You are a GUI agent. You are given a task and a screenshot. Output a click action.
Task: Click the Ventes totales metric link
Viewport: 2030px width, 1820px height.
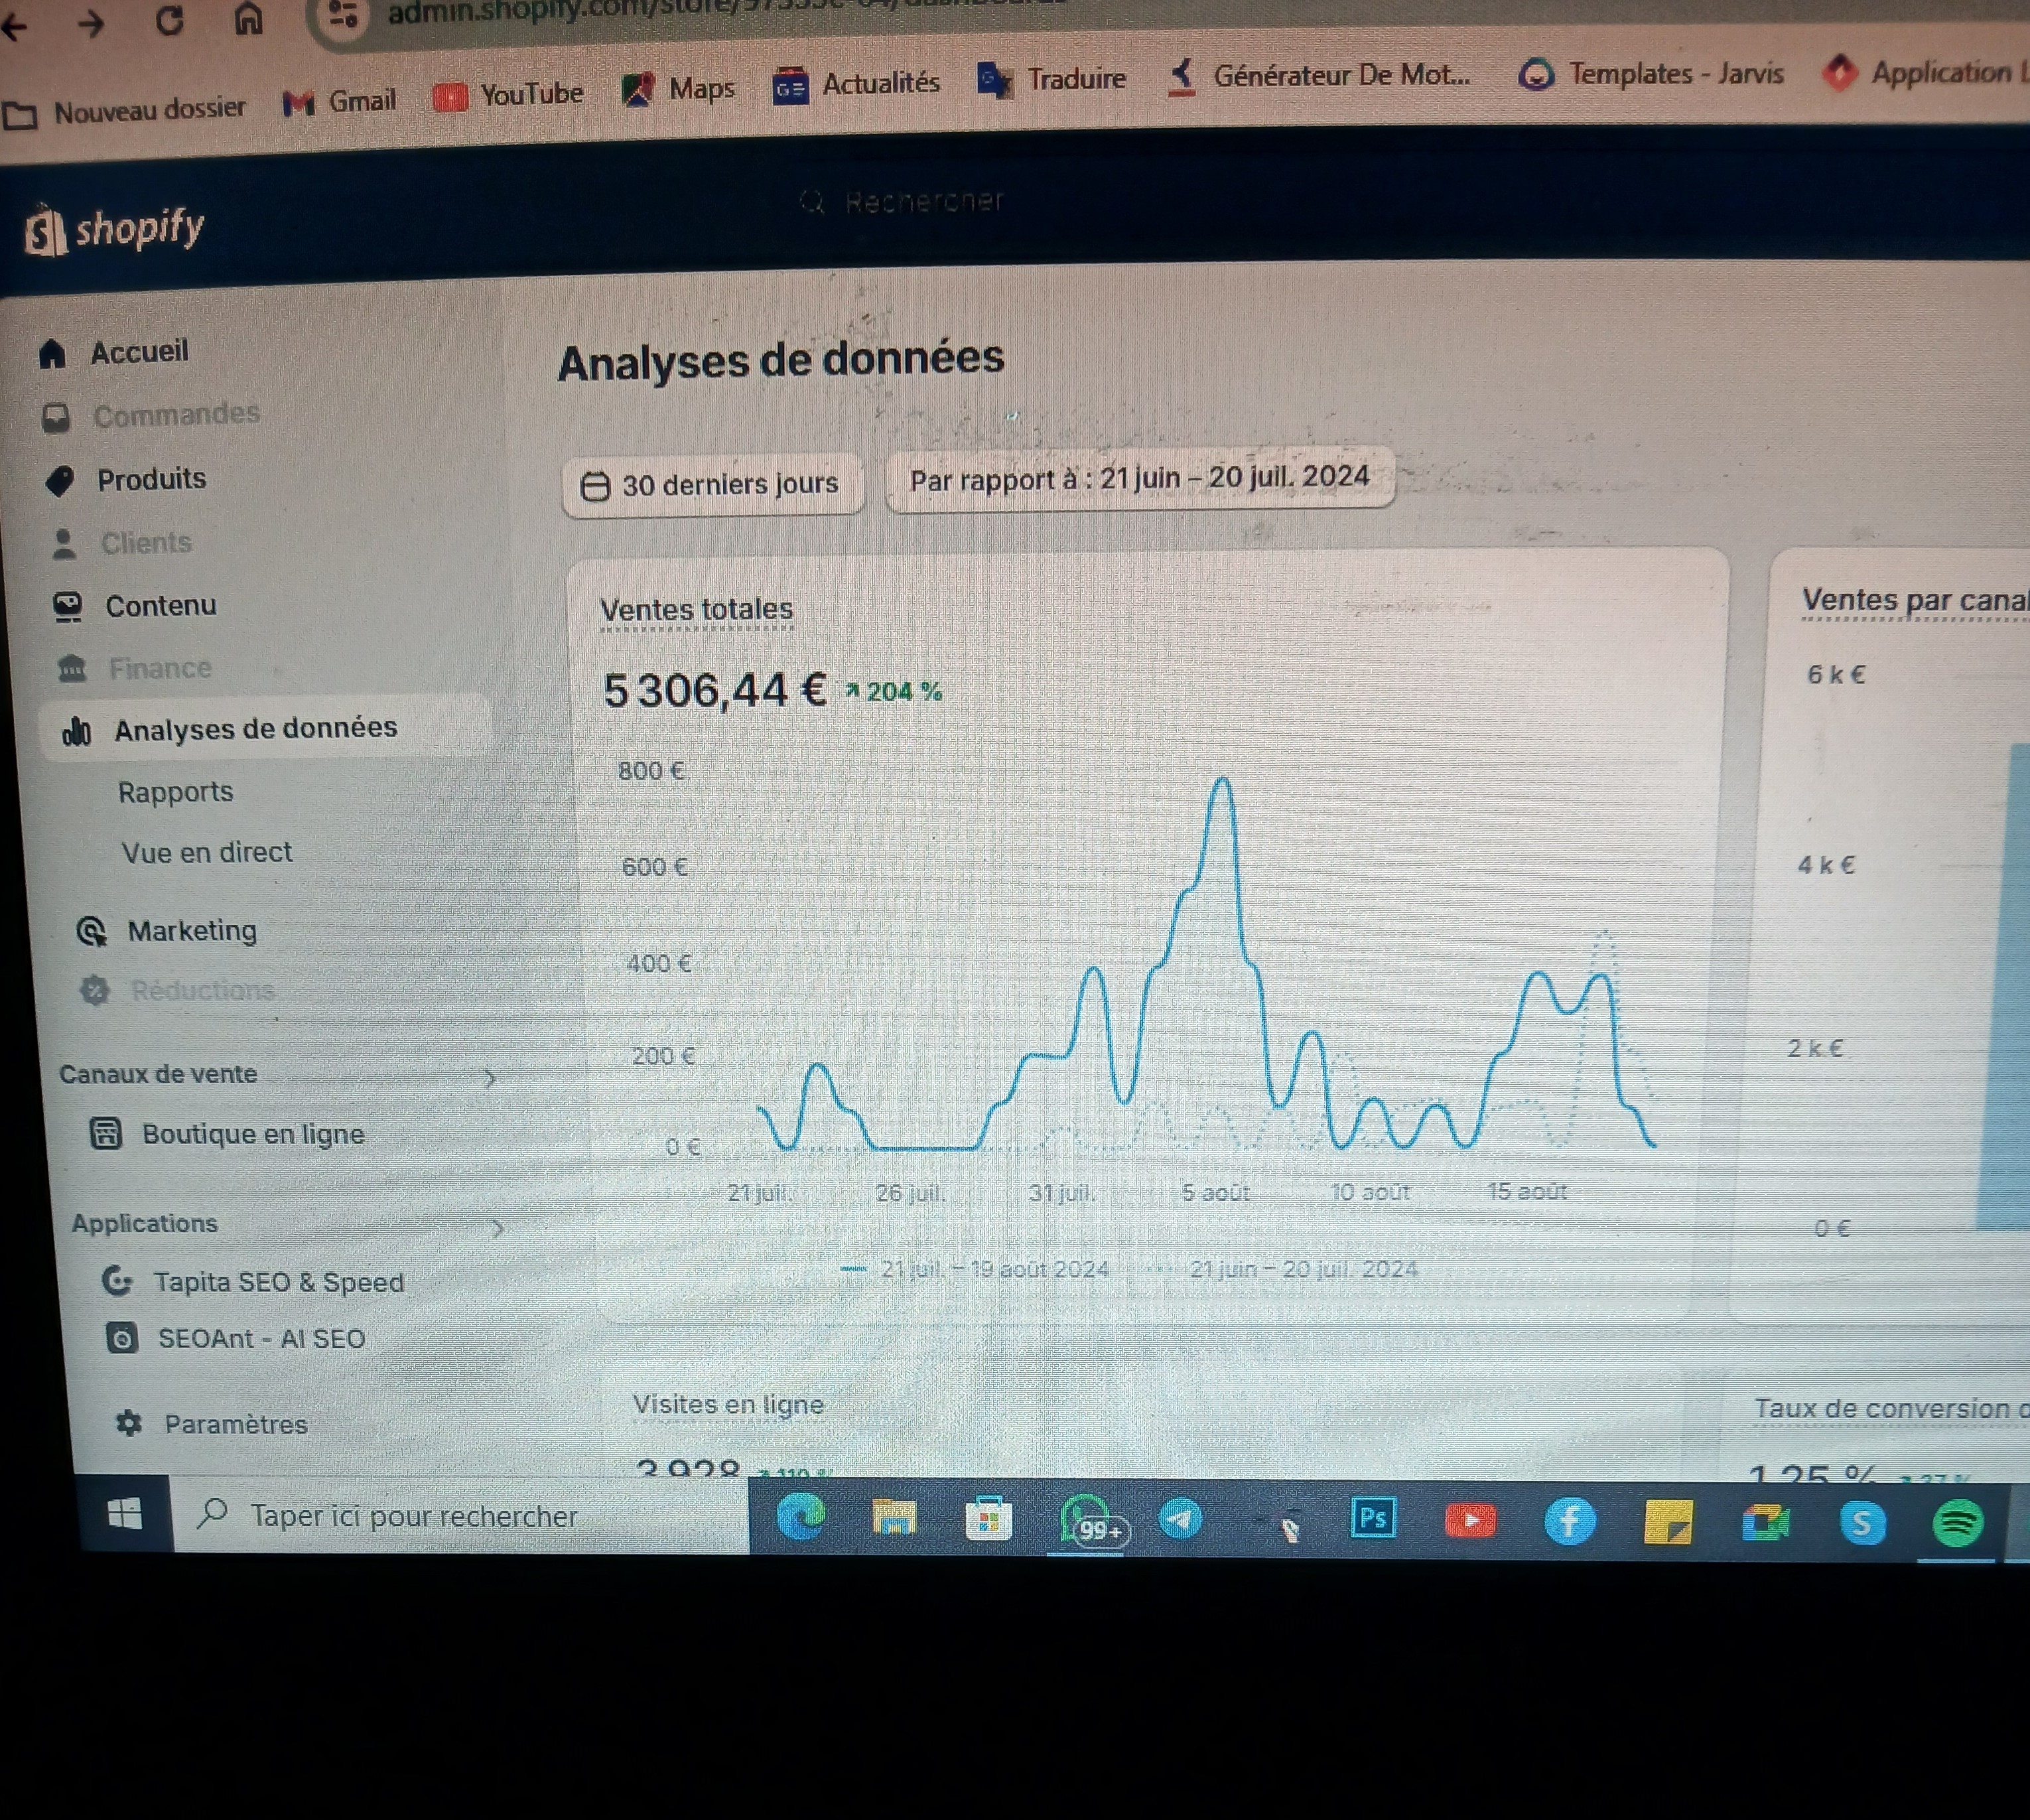(x=696, y=608)
